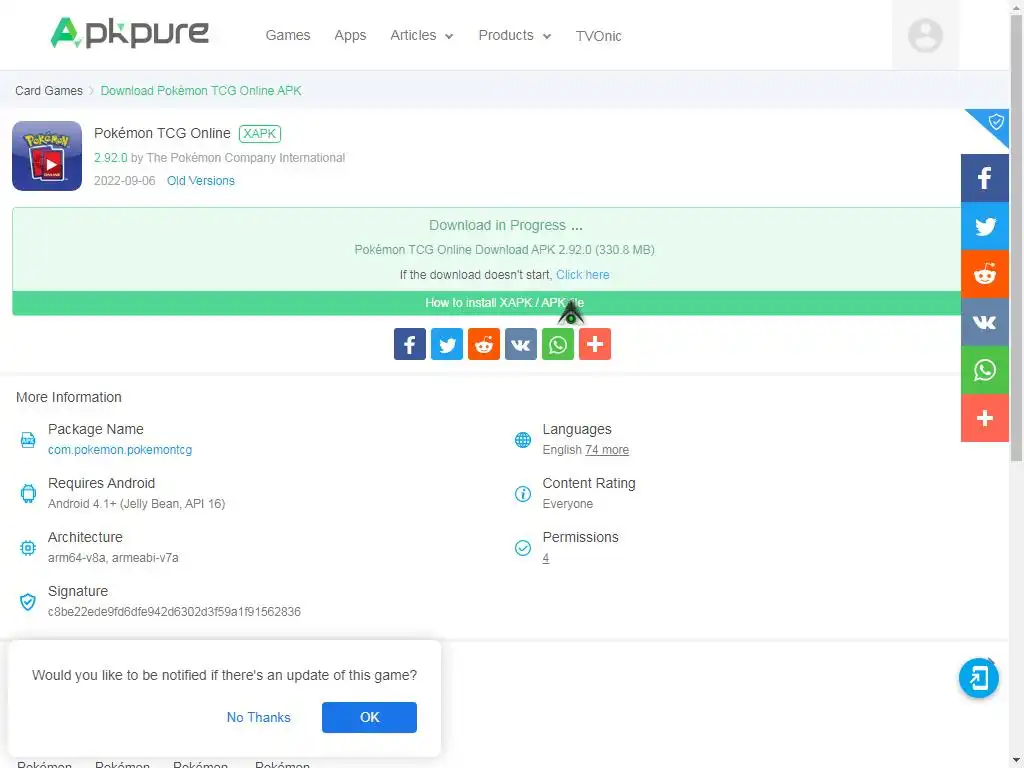This screenshot has width=1024, height=768.
Task: Click the signature hash text
Action: 174,612
